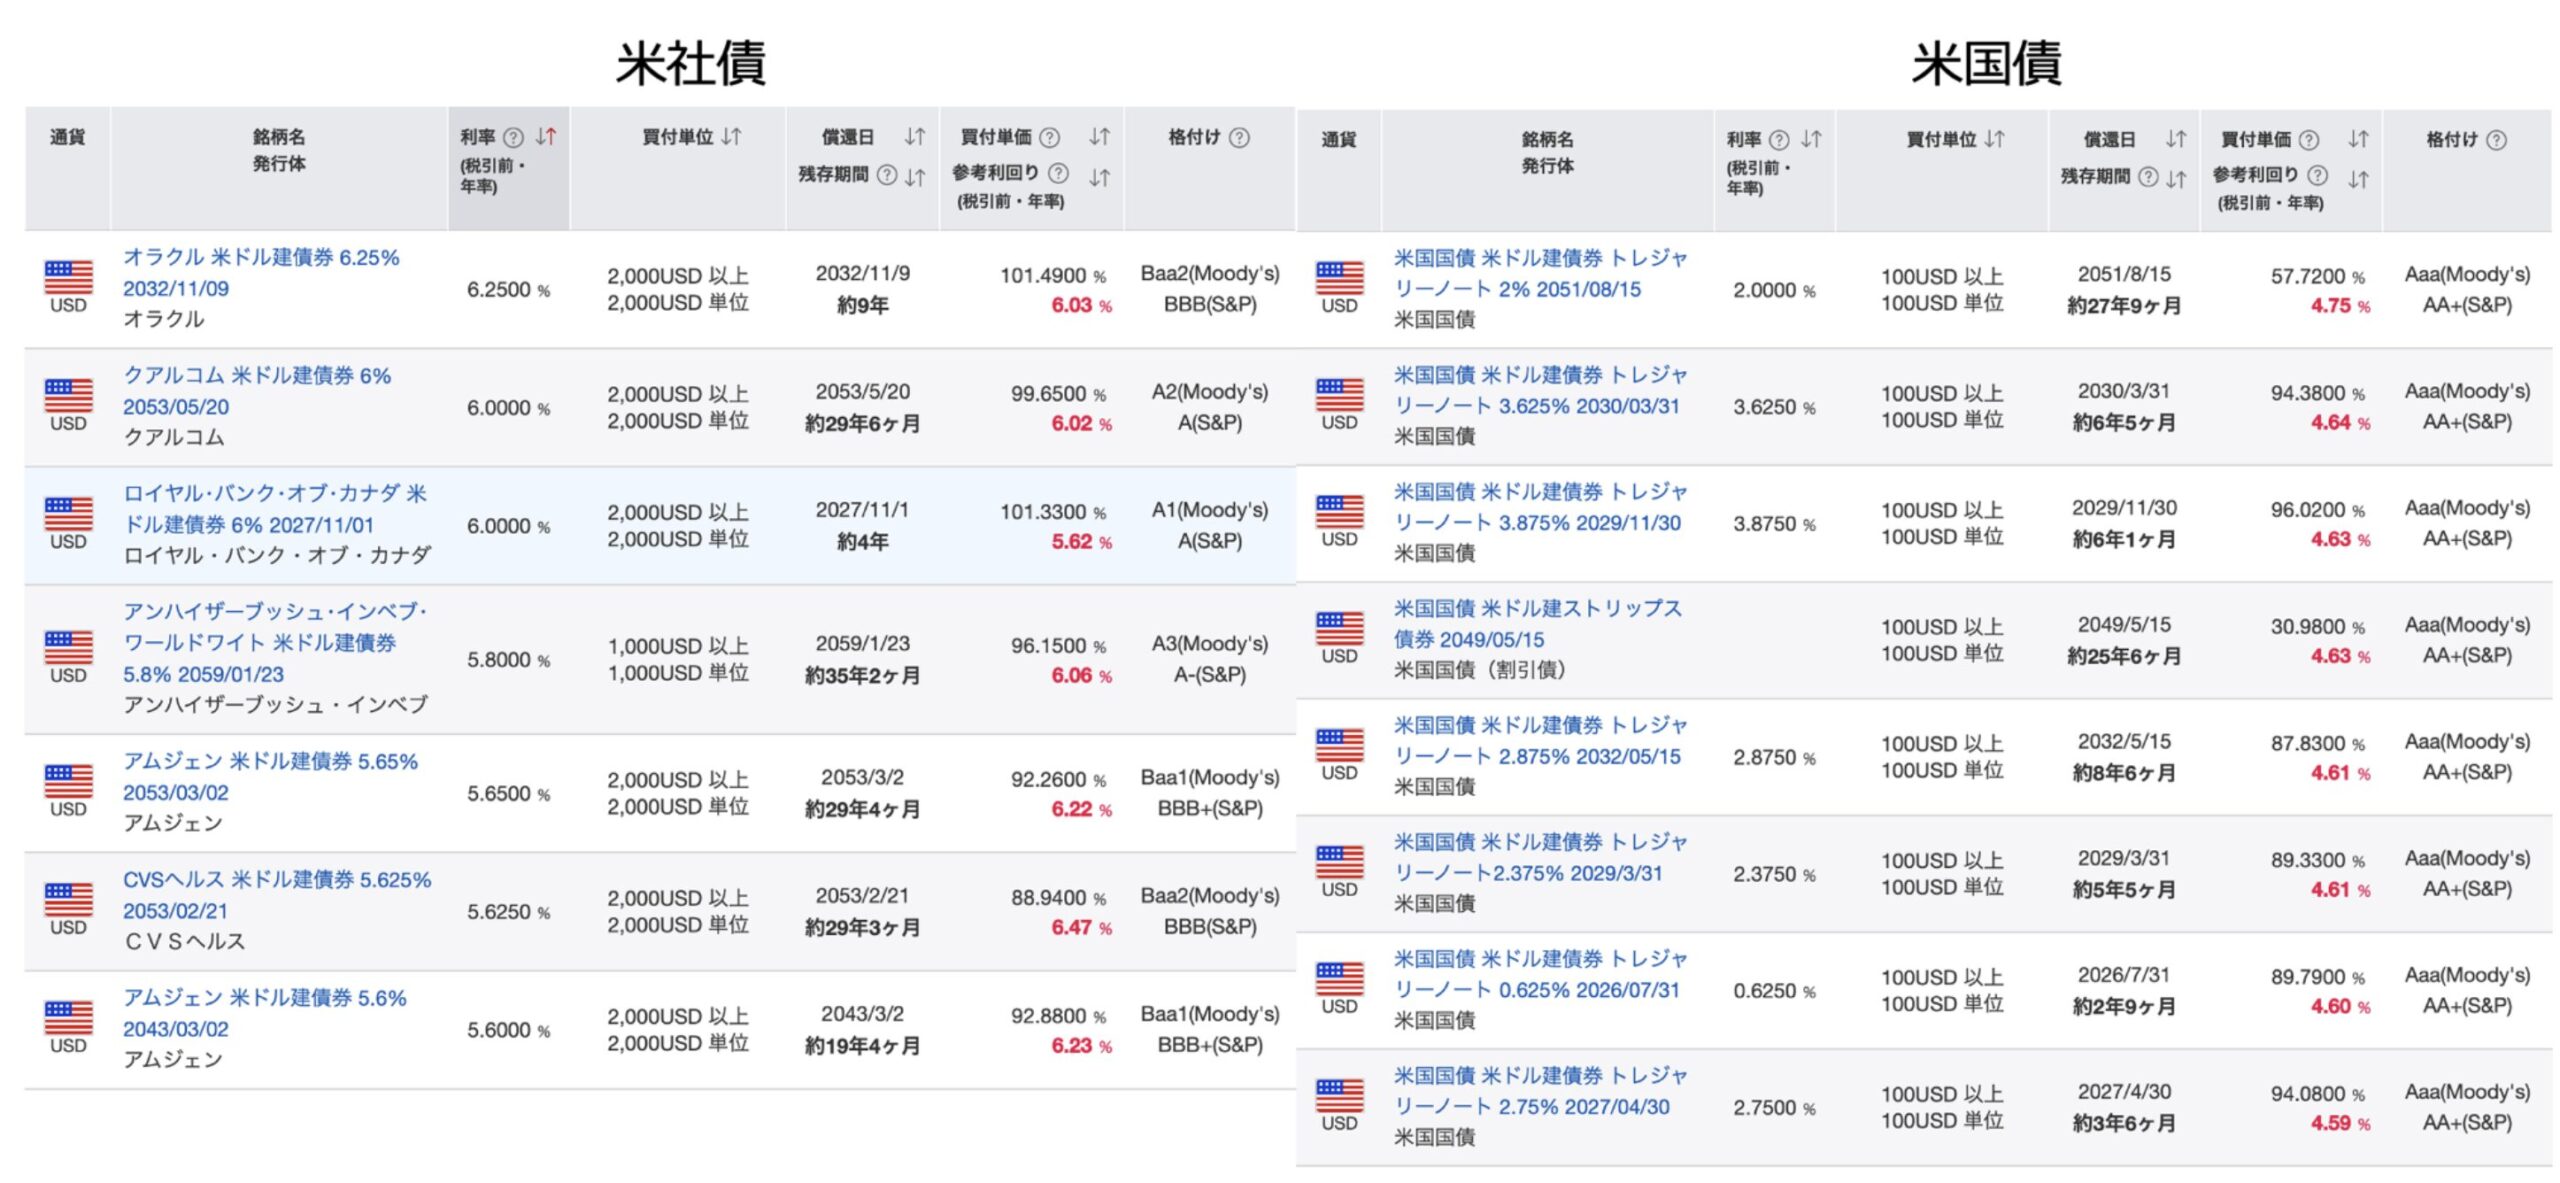Click 銘柄名 header in 米国債 table
The height and width of the screenshot is (1183, 2560).
(x=1547, y=139)
